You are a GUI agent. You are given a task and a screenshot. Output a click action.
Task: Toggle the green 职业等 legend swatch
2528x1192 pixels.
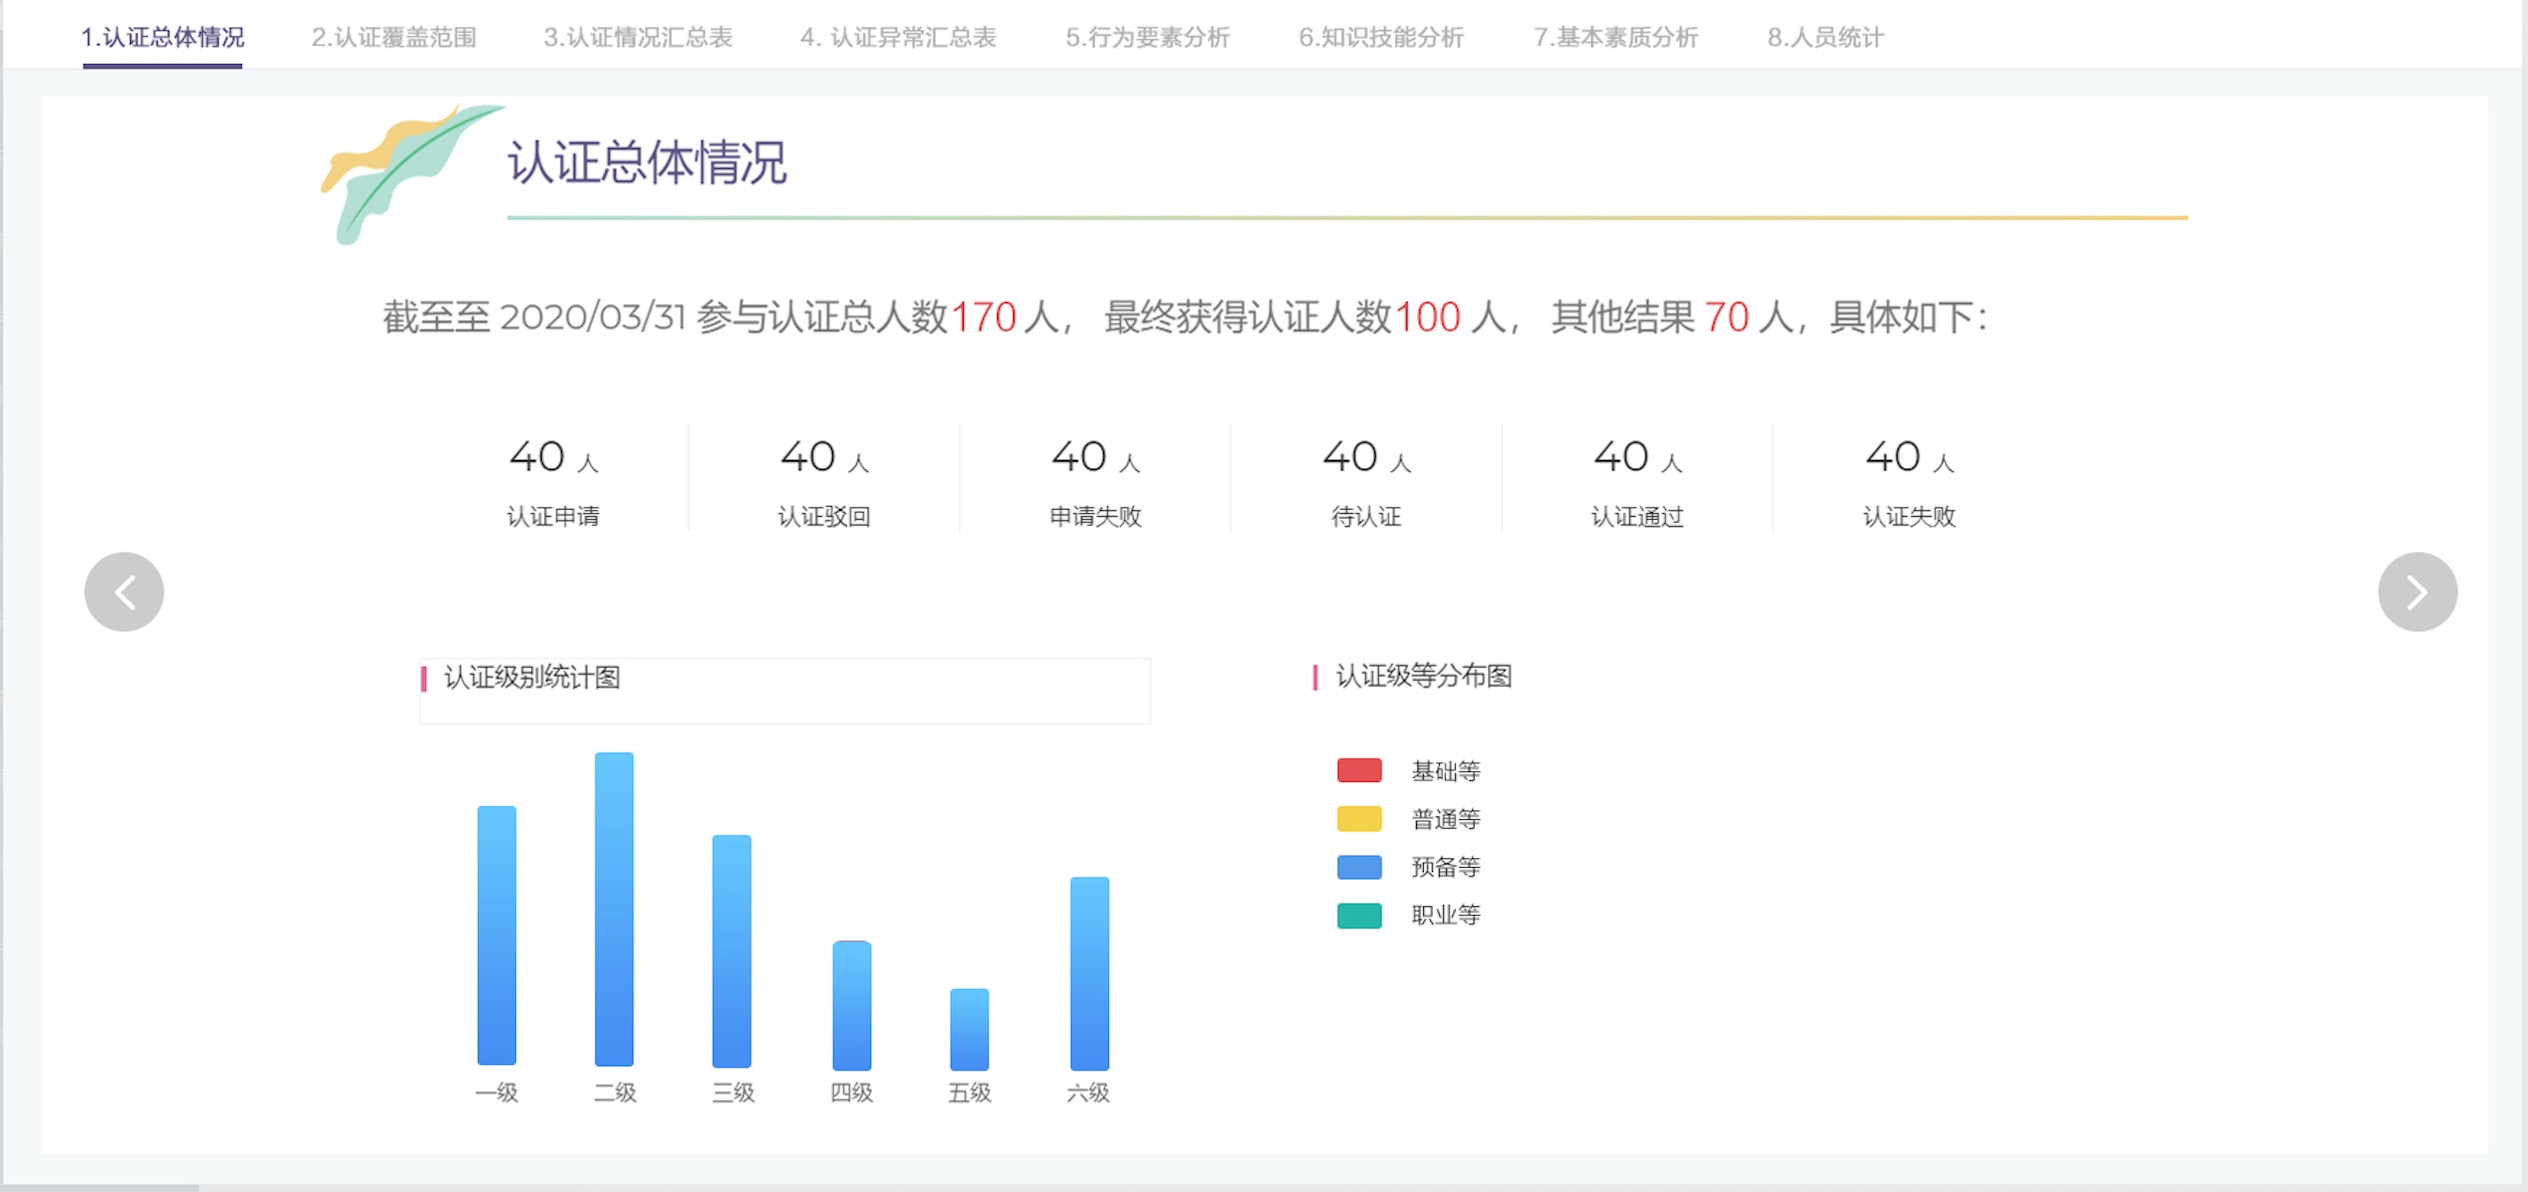(1359, 915)
